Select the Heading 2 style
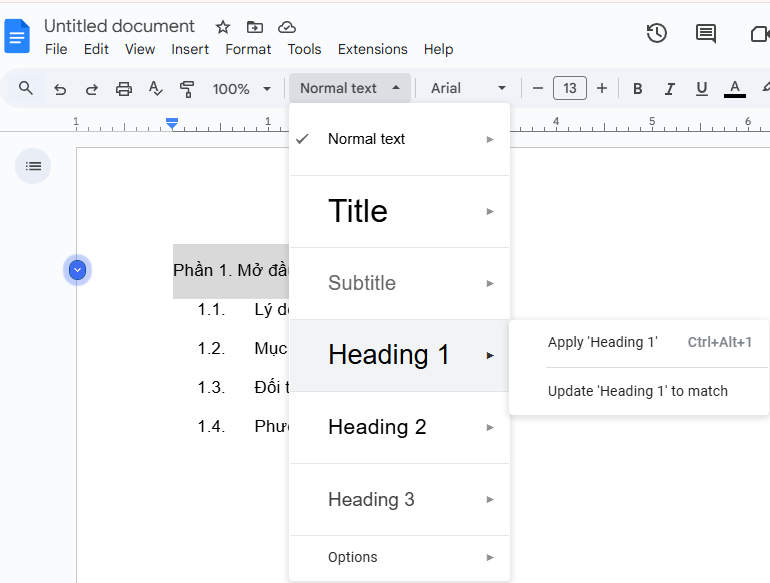This screenshot has width=770, height=583. click(399, 428)
